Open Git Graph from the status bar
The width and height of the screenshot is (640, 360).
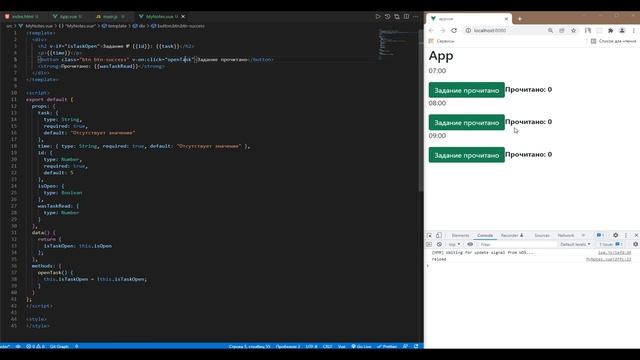[x=59, y=346]
